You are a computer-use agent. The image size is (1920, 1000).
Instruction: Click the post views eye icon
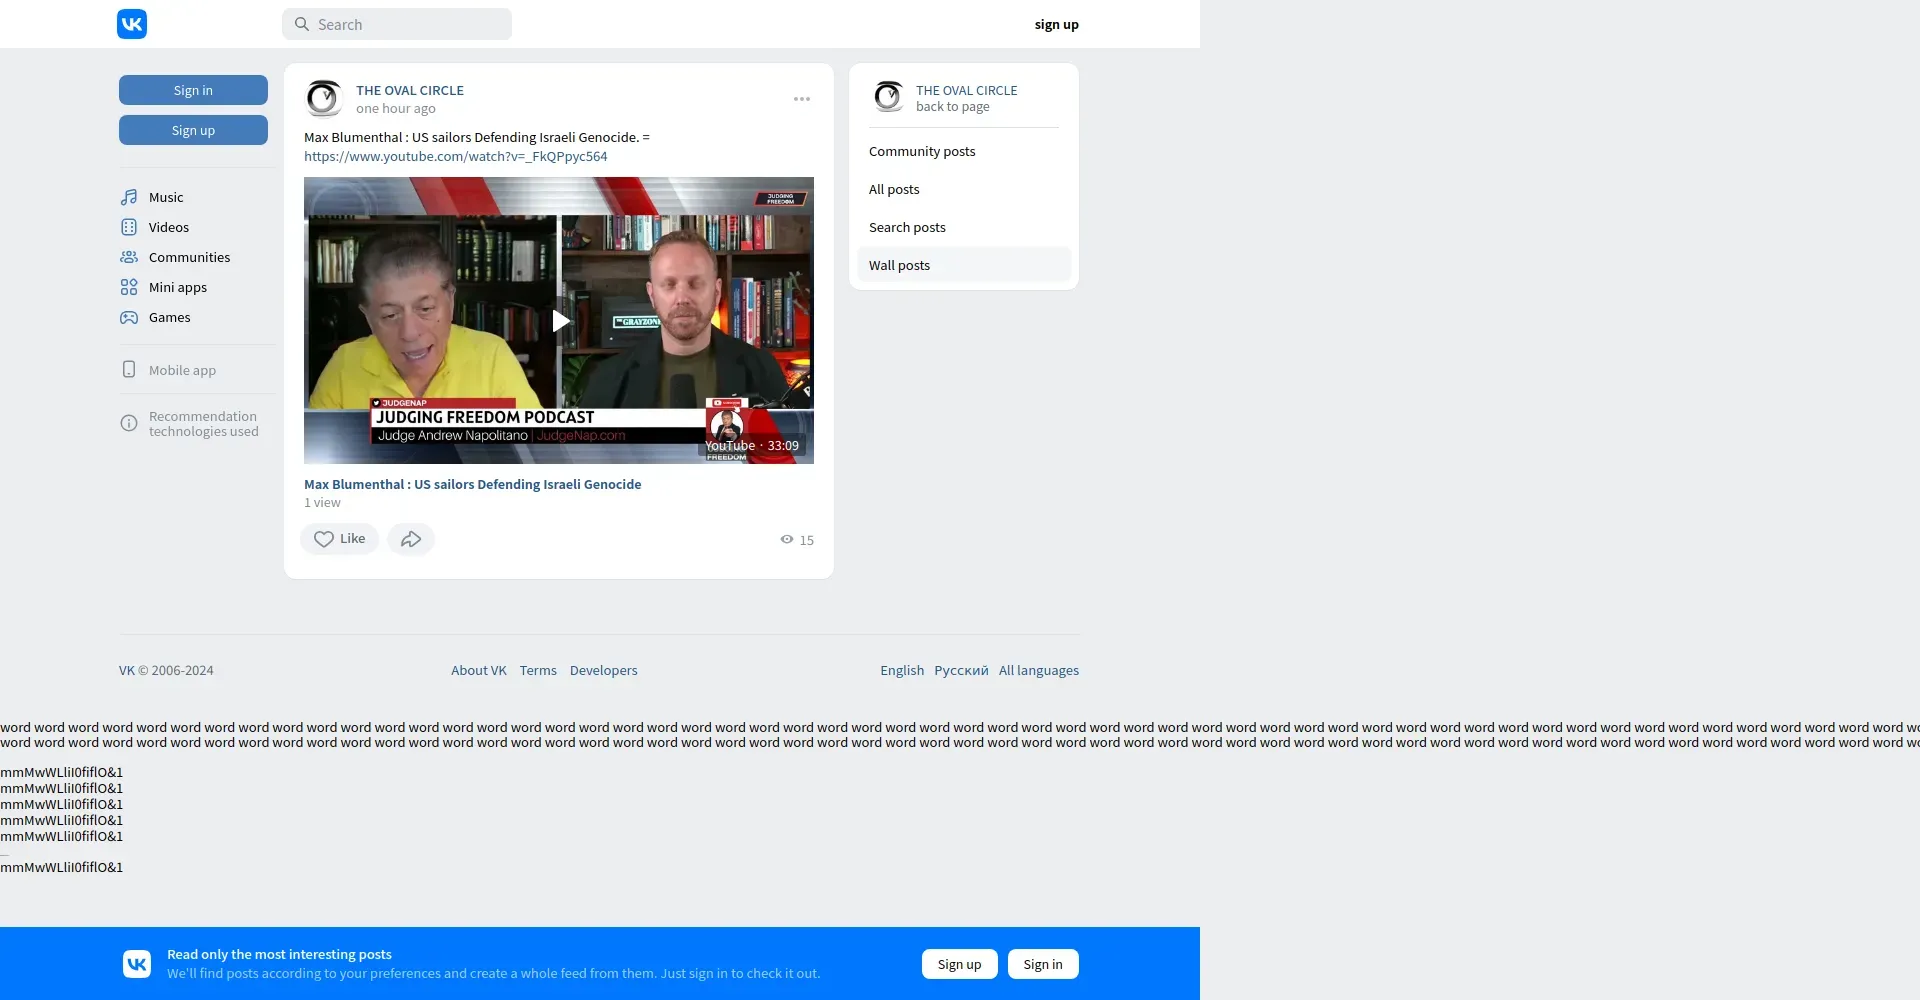click(787, 540)
